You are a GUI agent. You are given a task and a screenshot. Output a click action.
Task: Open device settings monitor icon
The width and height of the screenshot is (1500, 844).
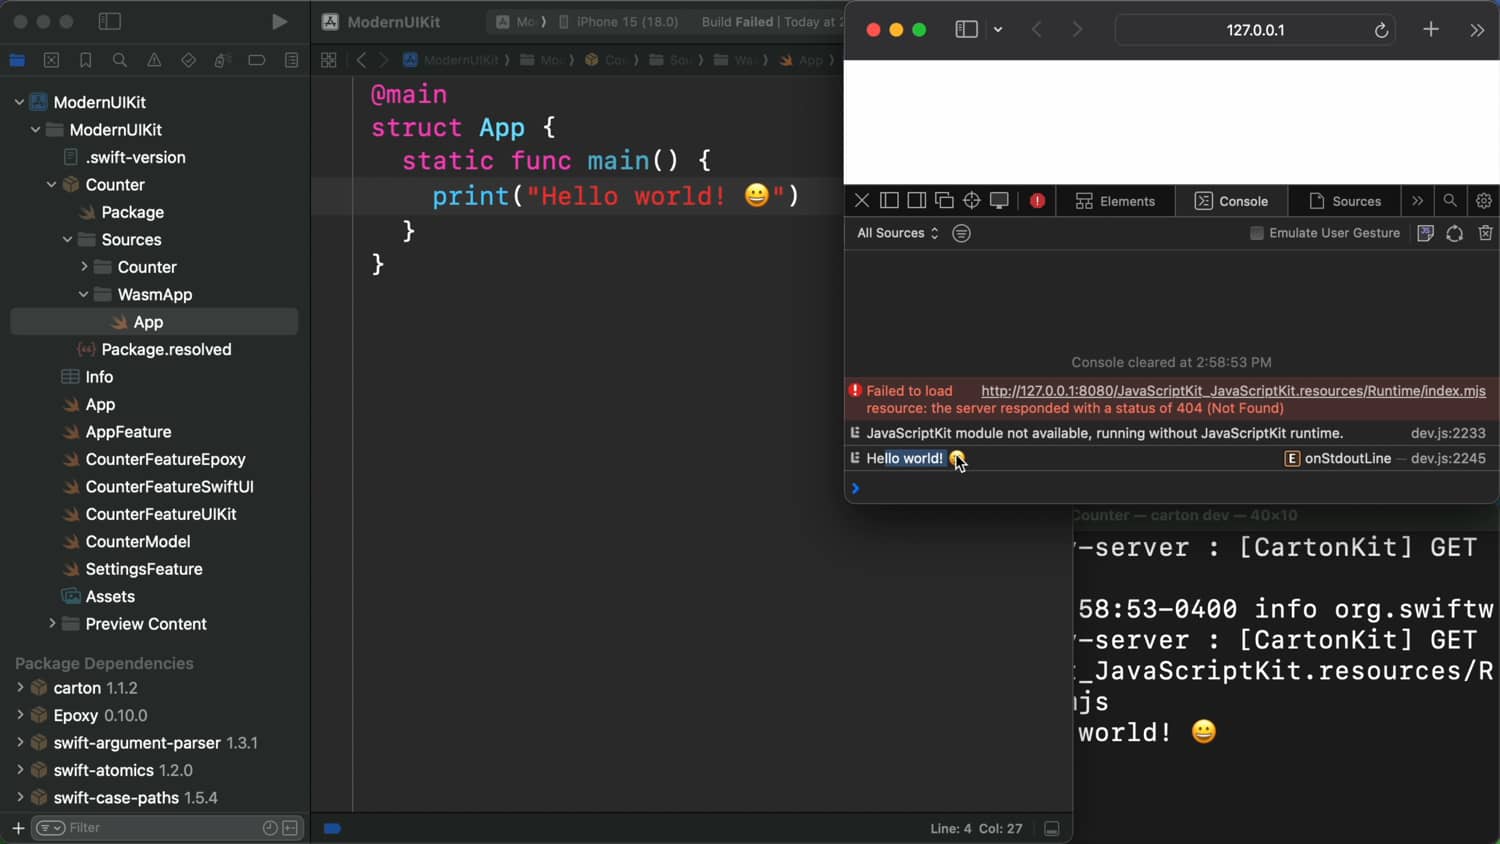999,201
